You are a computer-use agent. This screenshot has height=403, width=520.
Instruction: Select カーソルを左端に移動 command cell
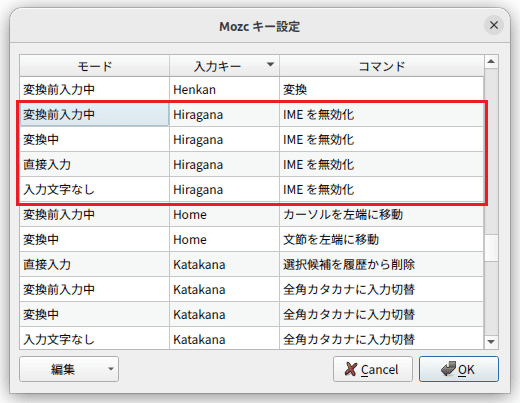[382, 214]
